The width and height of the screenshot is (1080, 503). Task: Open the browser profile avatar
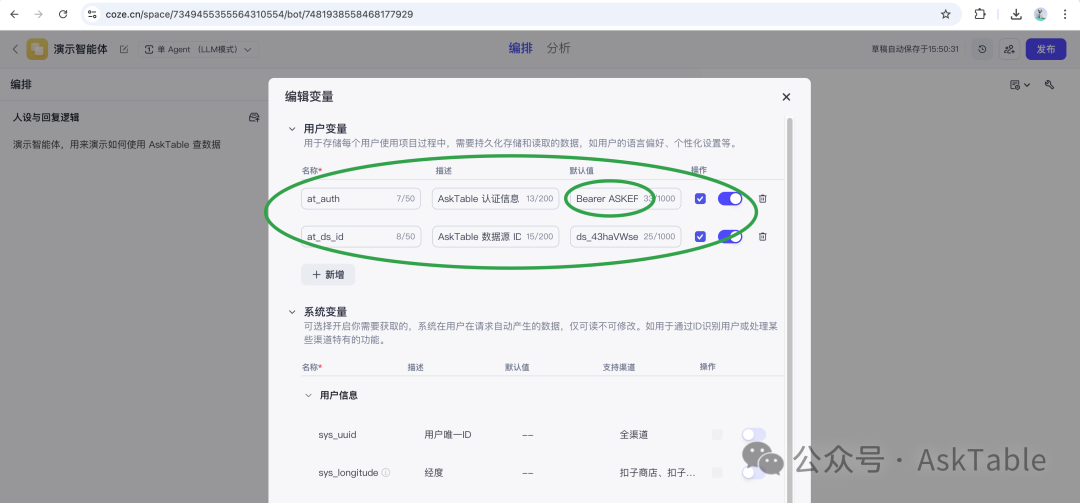point(1041,14)
